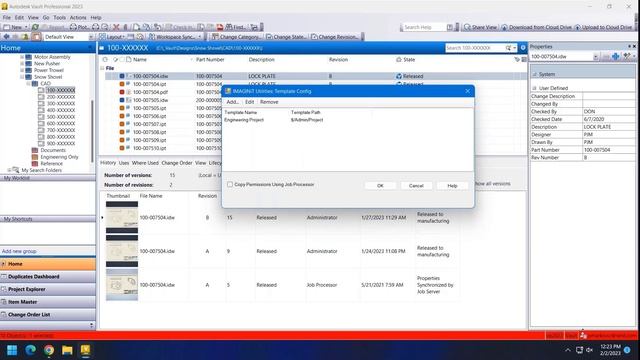Switch to the Change Order tab

tap(177, 163)
